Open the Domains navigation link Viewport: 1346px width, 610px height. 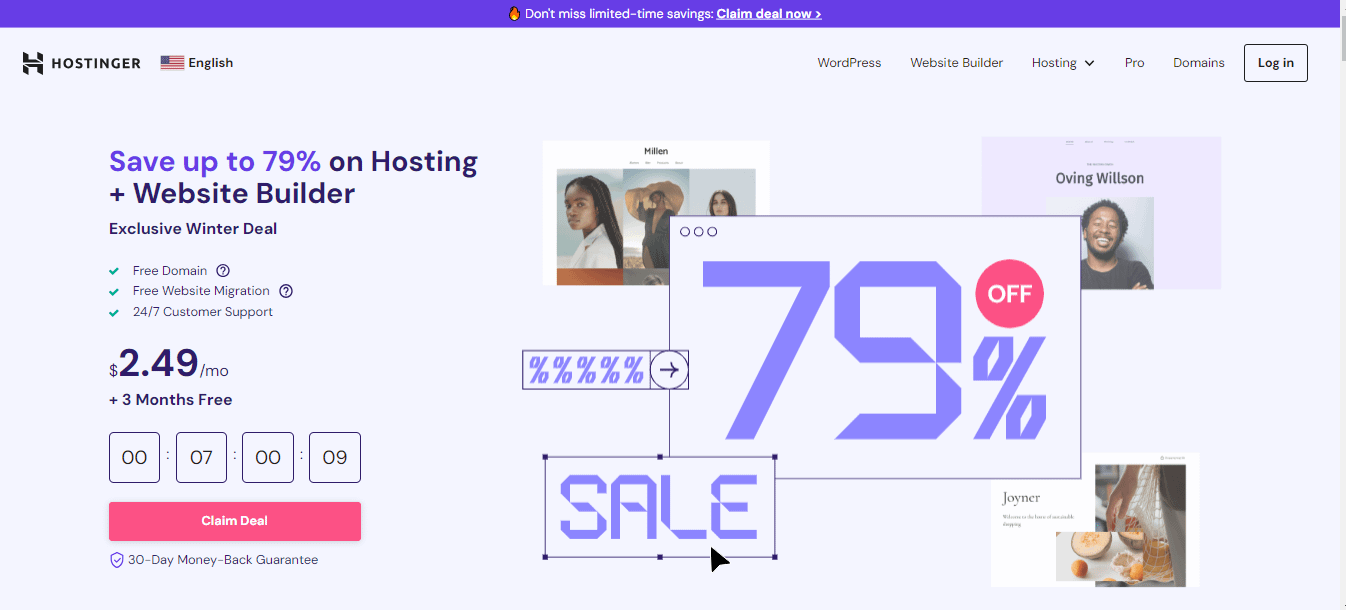(1198, 63)
